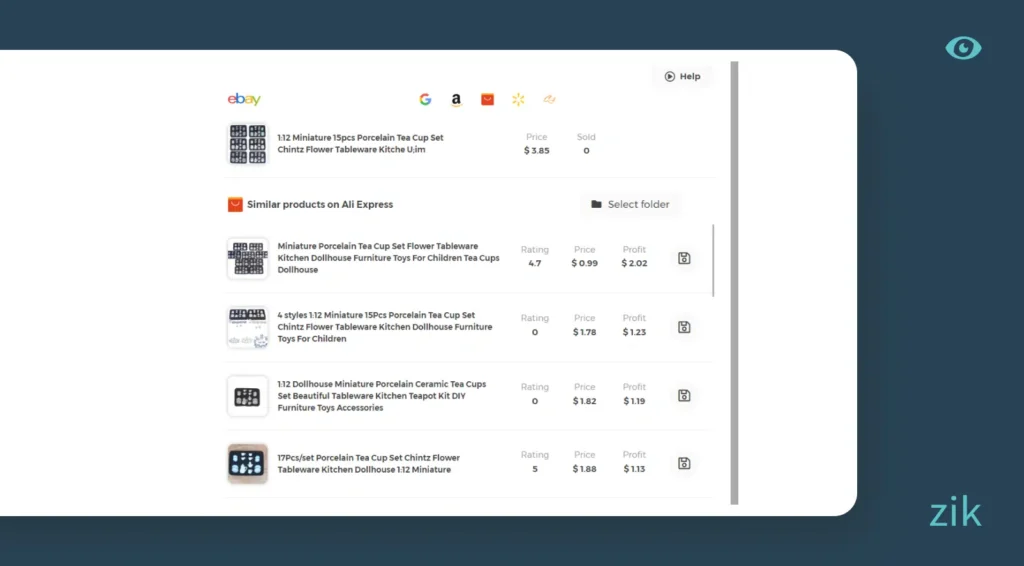The image size is (1024, 566).
Task: Save the 4.7-rated Miniature Porcelain product
Action: (x=684, y=258)
